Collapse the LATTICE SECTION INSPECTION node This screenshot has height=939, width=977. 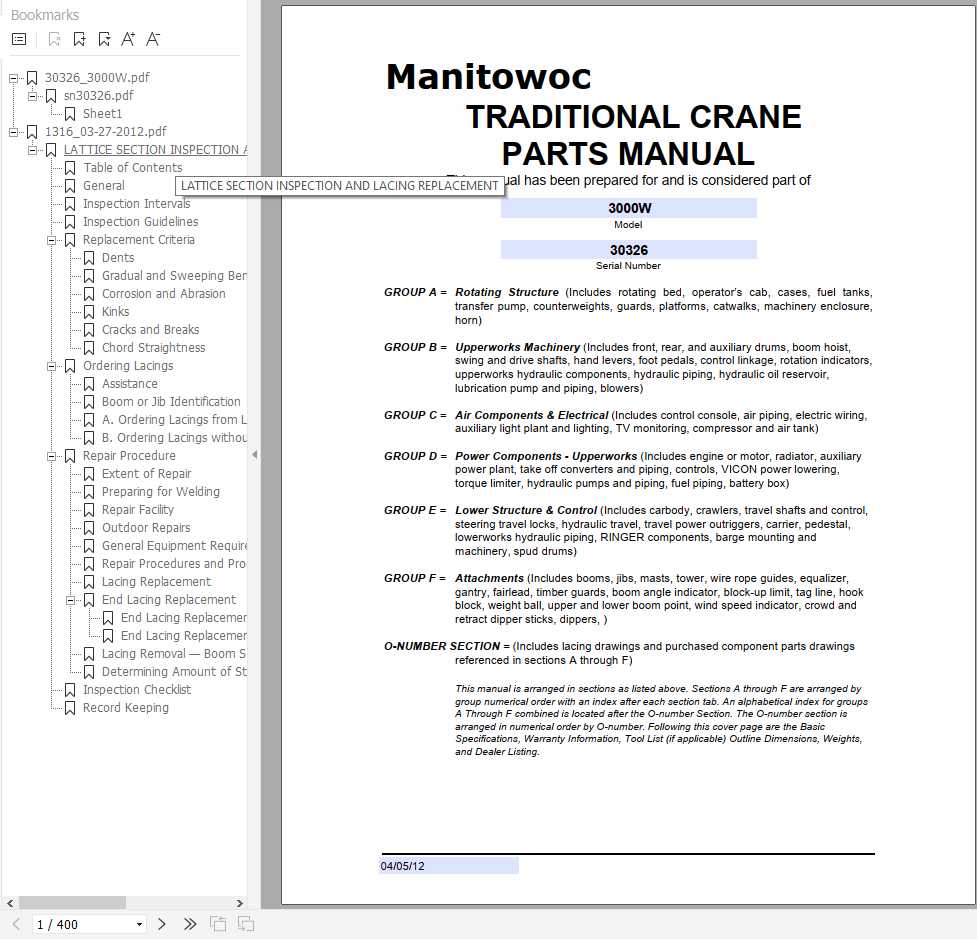[32, 151]
